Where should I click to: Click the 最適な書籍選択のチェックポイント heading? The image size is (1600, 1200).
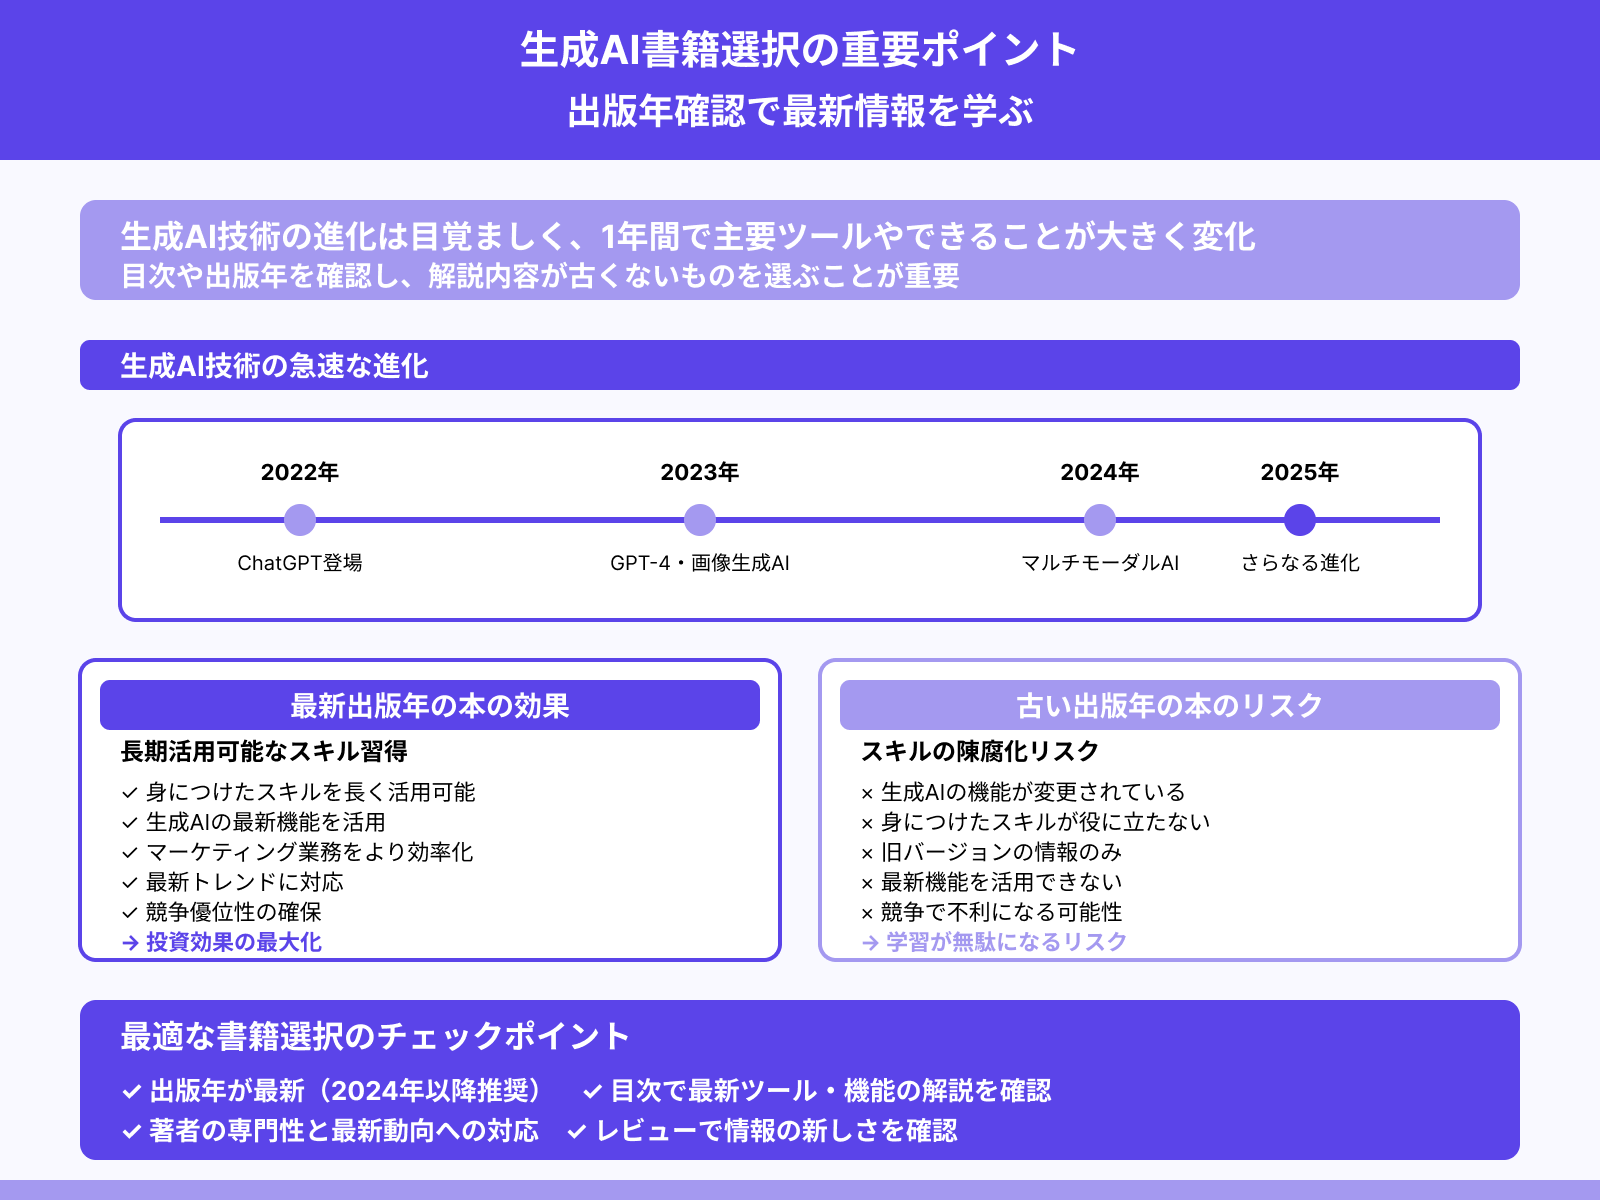point(375,1036)
